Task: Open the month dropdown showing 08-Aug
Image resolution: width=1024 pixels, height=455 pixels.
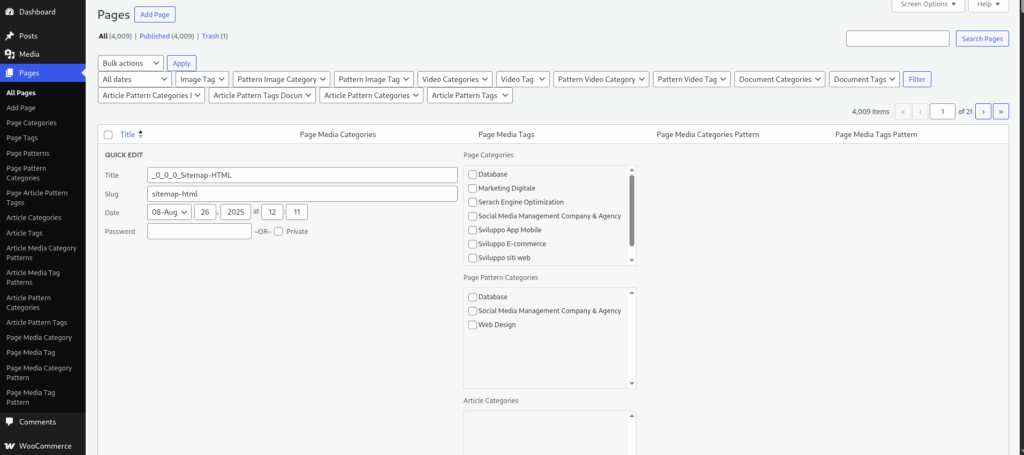Action: 170,212
